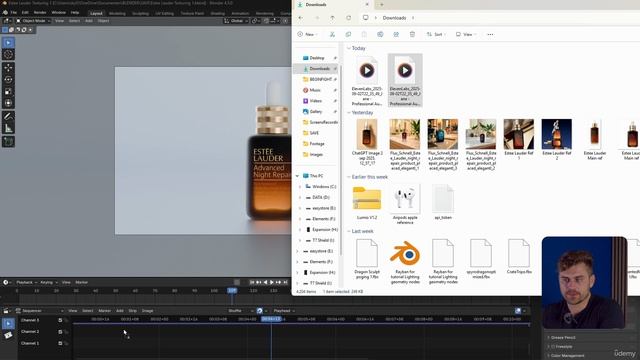Viewport: 640px width, 360px height.
Task: Open the Object Mode dropdown
Action: pos(33,21)
